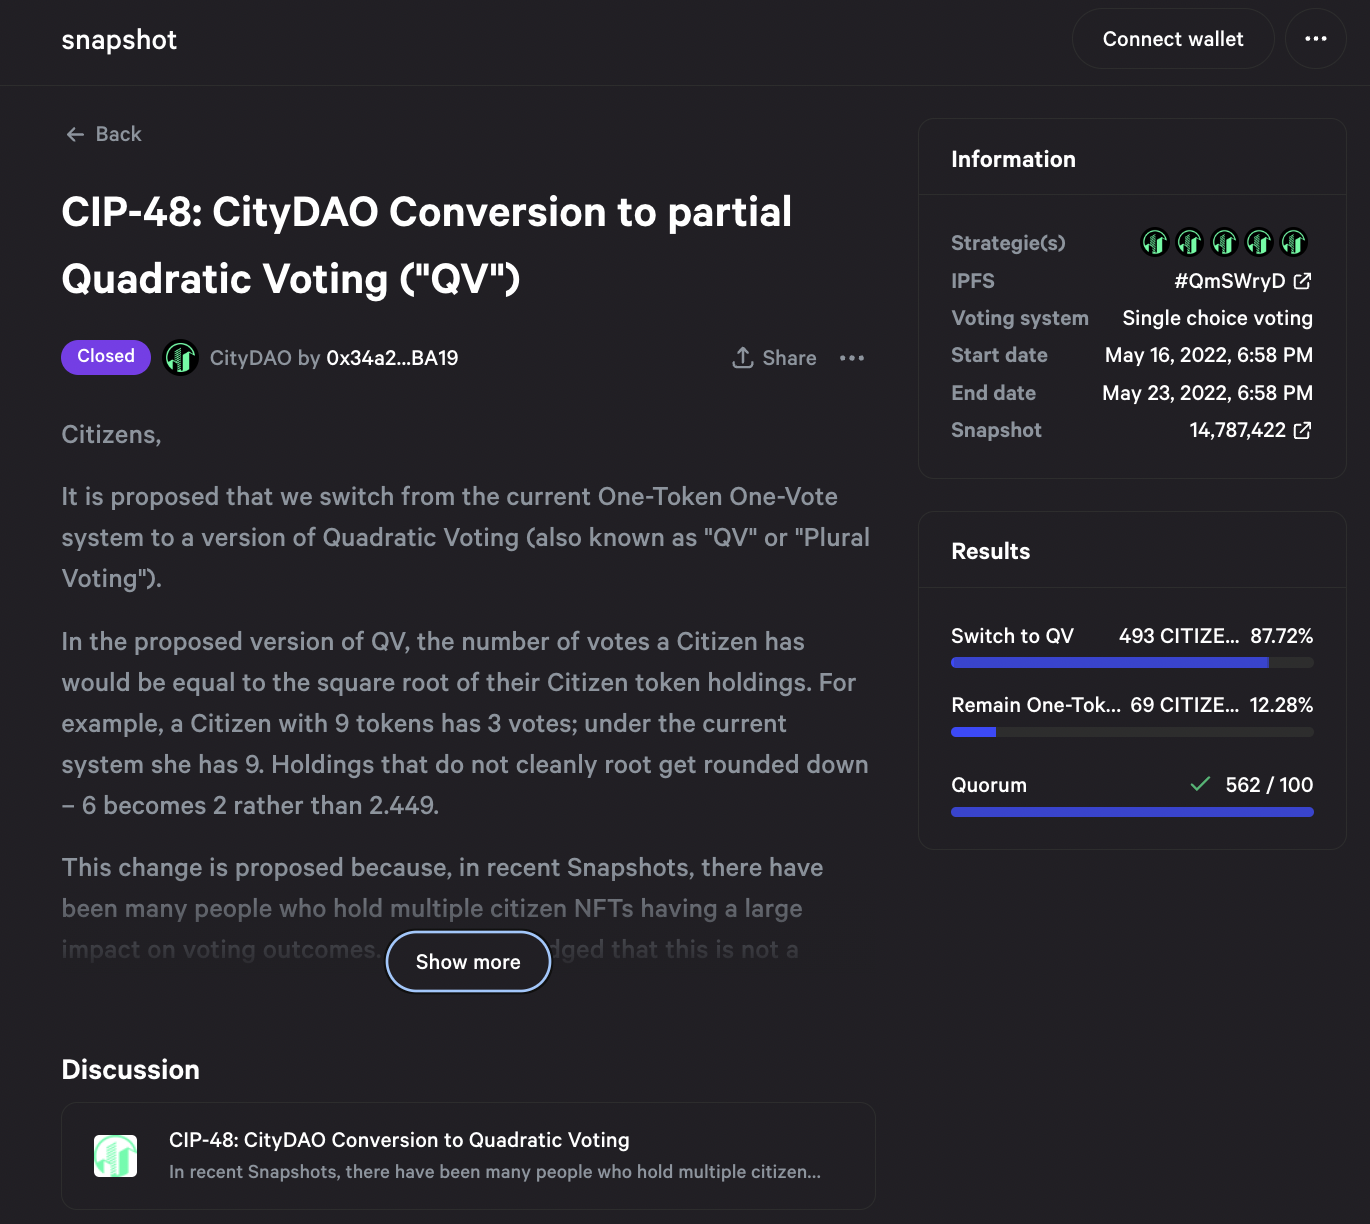Click the Closed status badge

click(106, 357)
